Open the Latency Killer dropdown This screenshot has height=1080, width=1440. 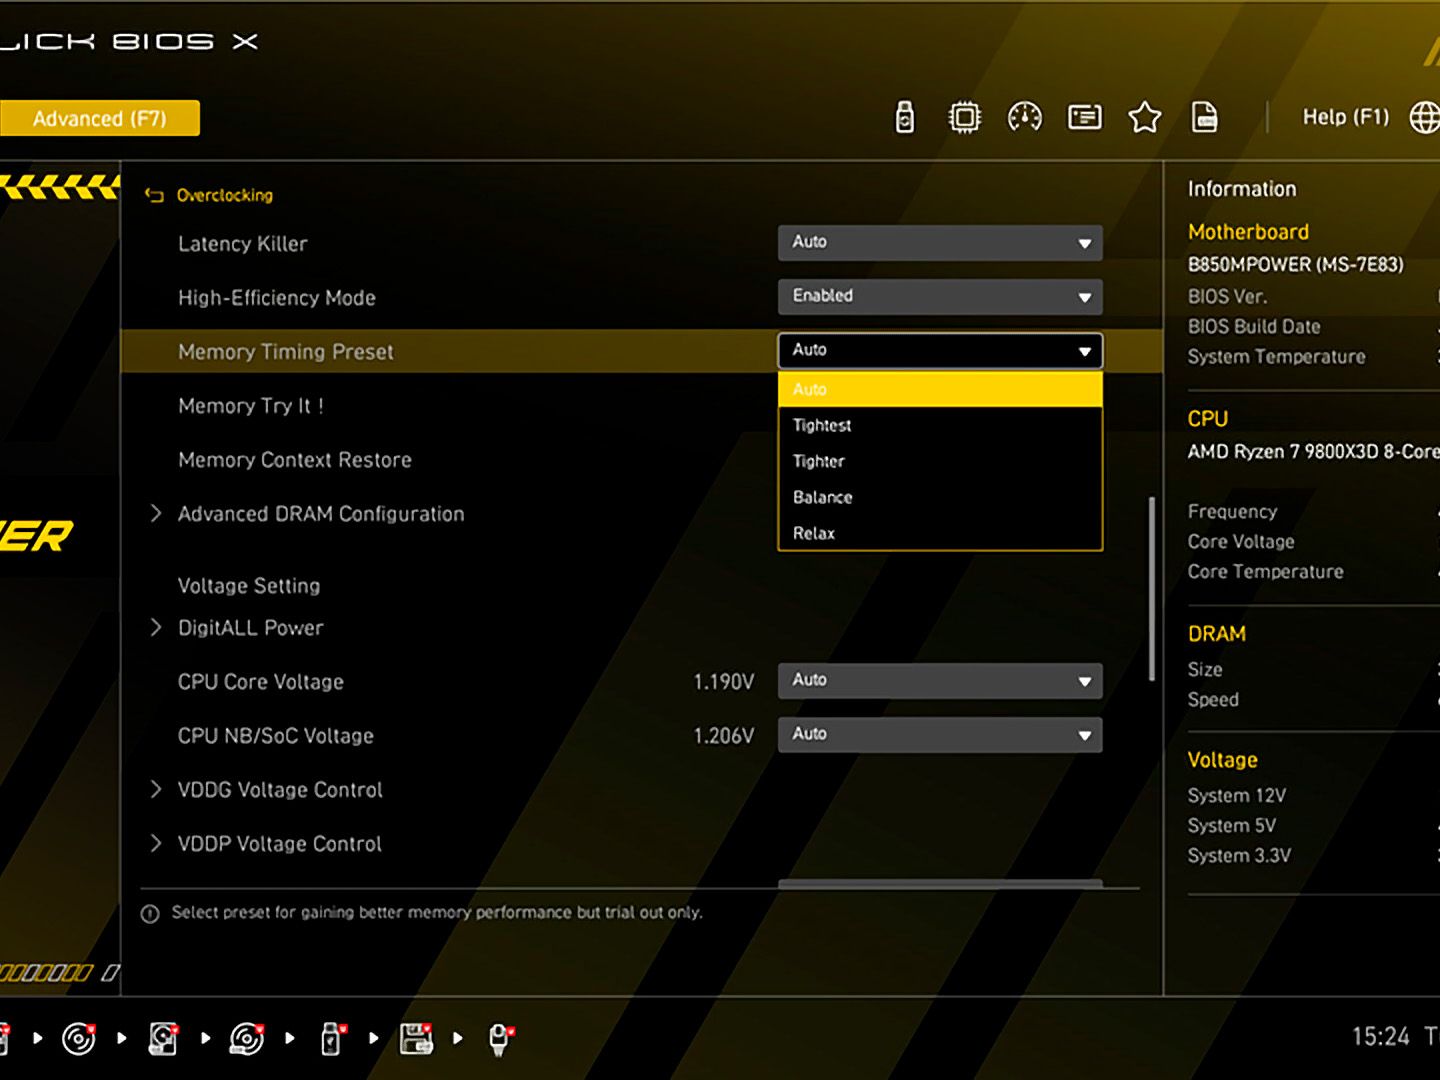point(940,242)
